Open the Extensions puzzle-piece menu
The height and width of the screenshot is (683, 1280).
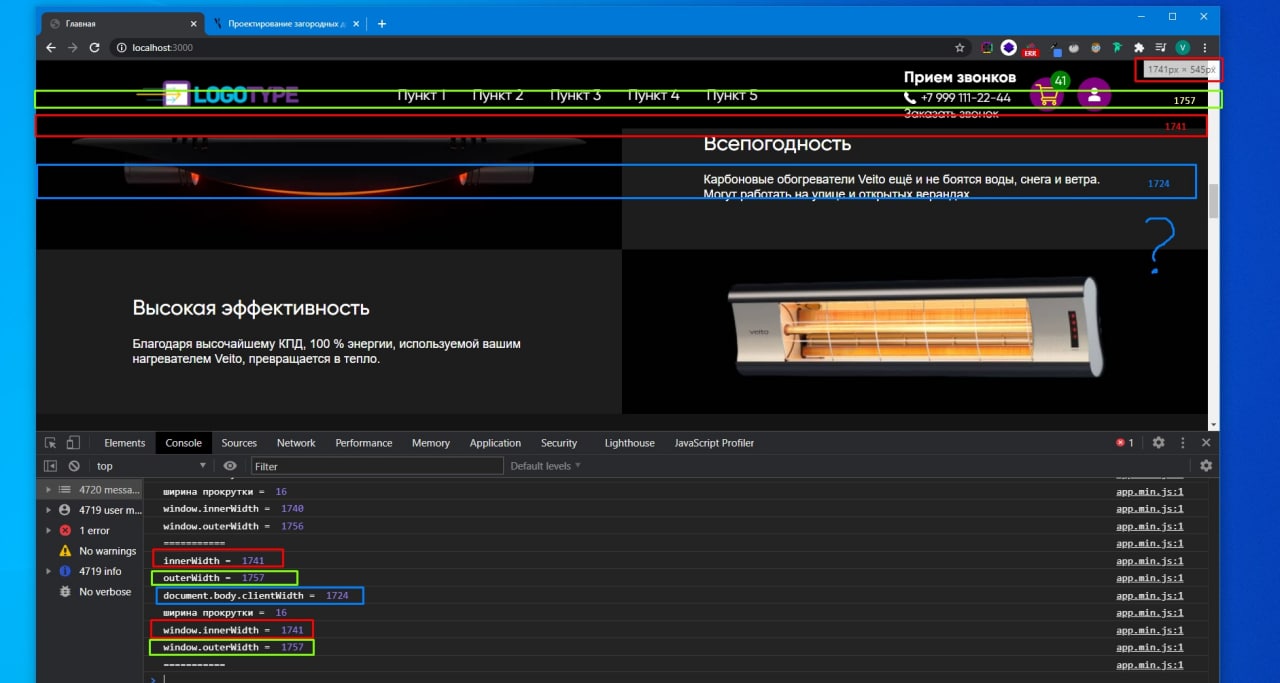(x=1138, y=47)
